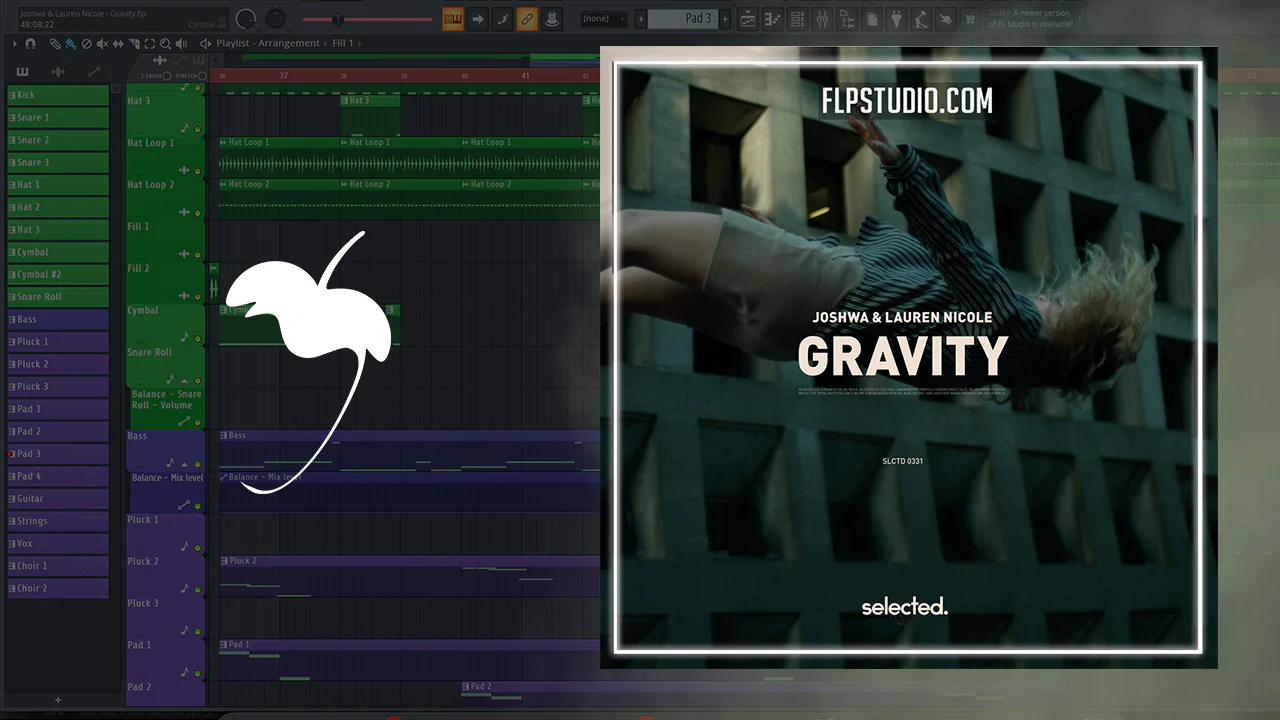Click the second round knob beside song title
This screenshot has height=720, width=1280.
(x=276, y=19)
